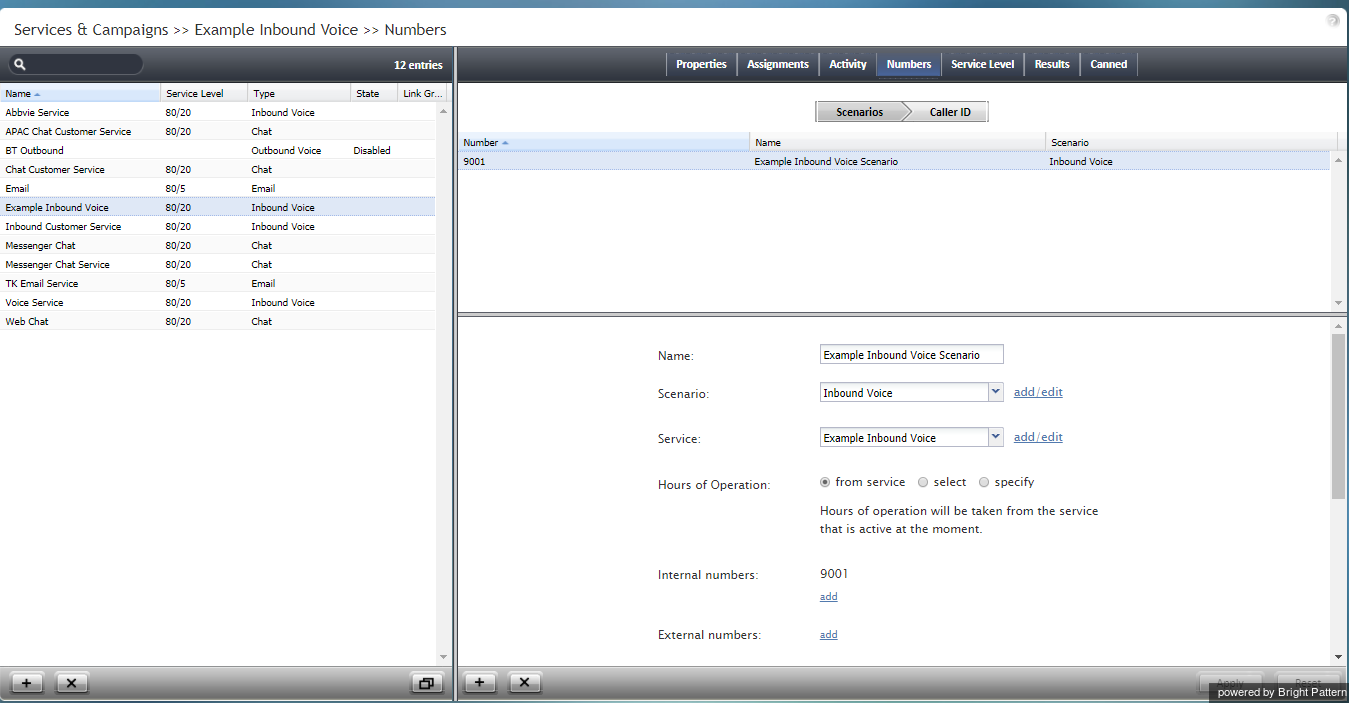Viewport: 1349px width, 703px height.
Task: Sort numbers table by Number column
Action: coord(604,142)
